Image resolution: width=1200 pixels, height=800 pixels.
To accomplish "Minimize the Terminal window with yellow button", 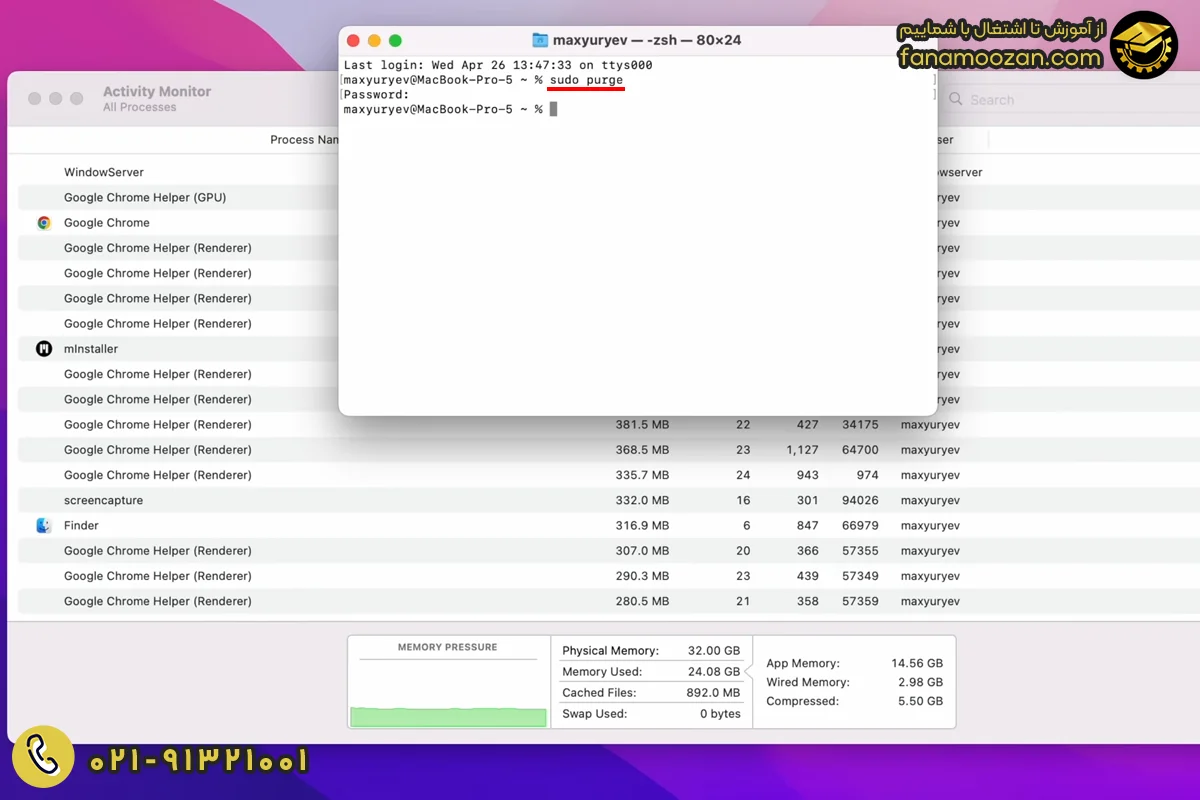I will coord(374,41).
